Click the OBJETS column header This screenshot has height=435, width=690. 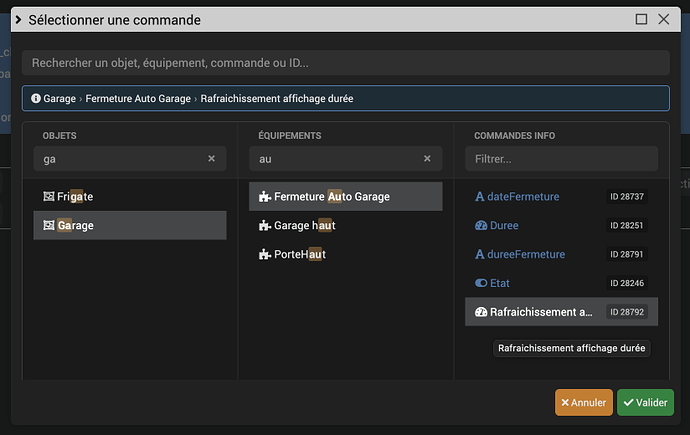[x=59, y=135]
